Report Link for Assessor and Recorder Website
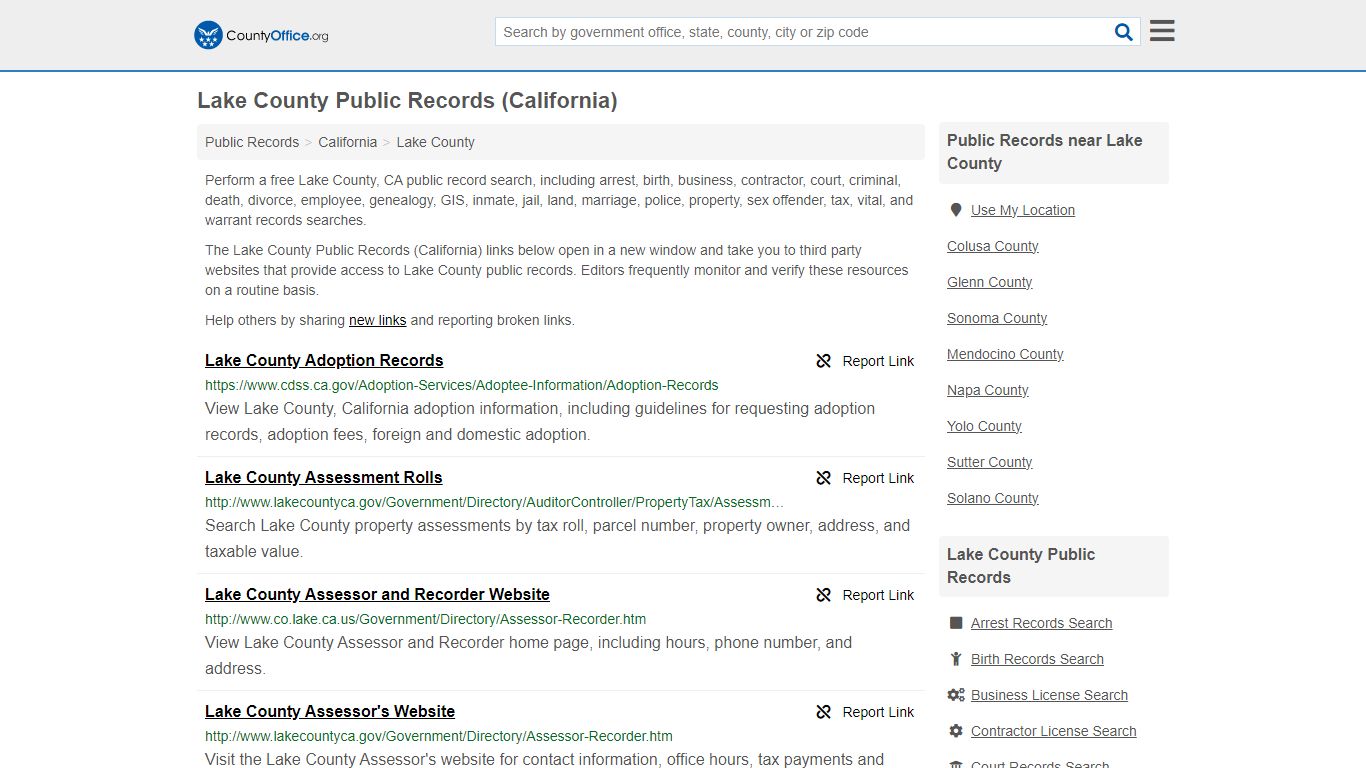The height and width of the screenshot is (768, 1366). [878, 595]
